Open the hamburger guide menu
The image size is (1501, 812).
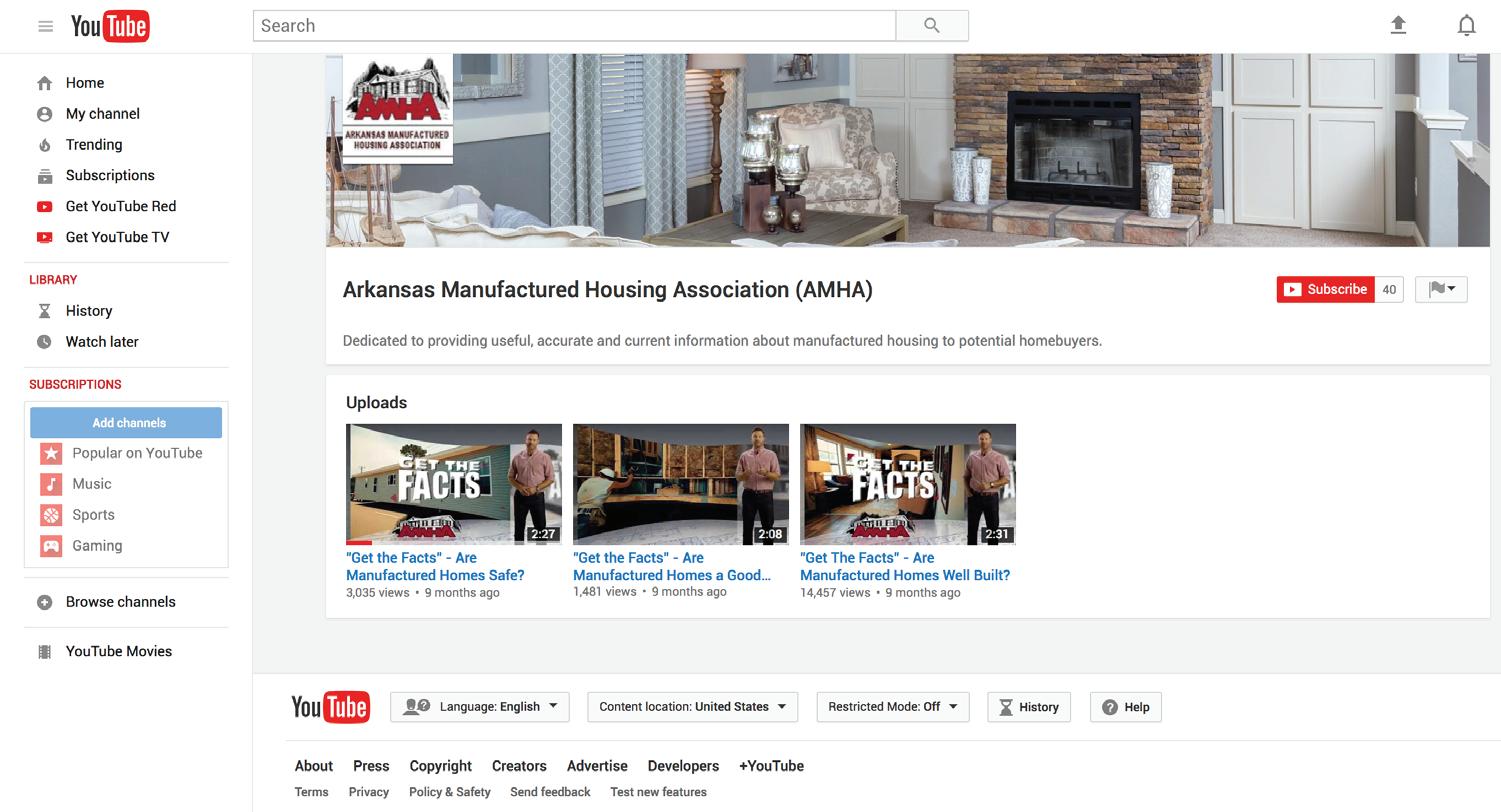tap(45, 26)
